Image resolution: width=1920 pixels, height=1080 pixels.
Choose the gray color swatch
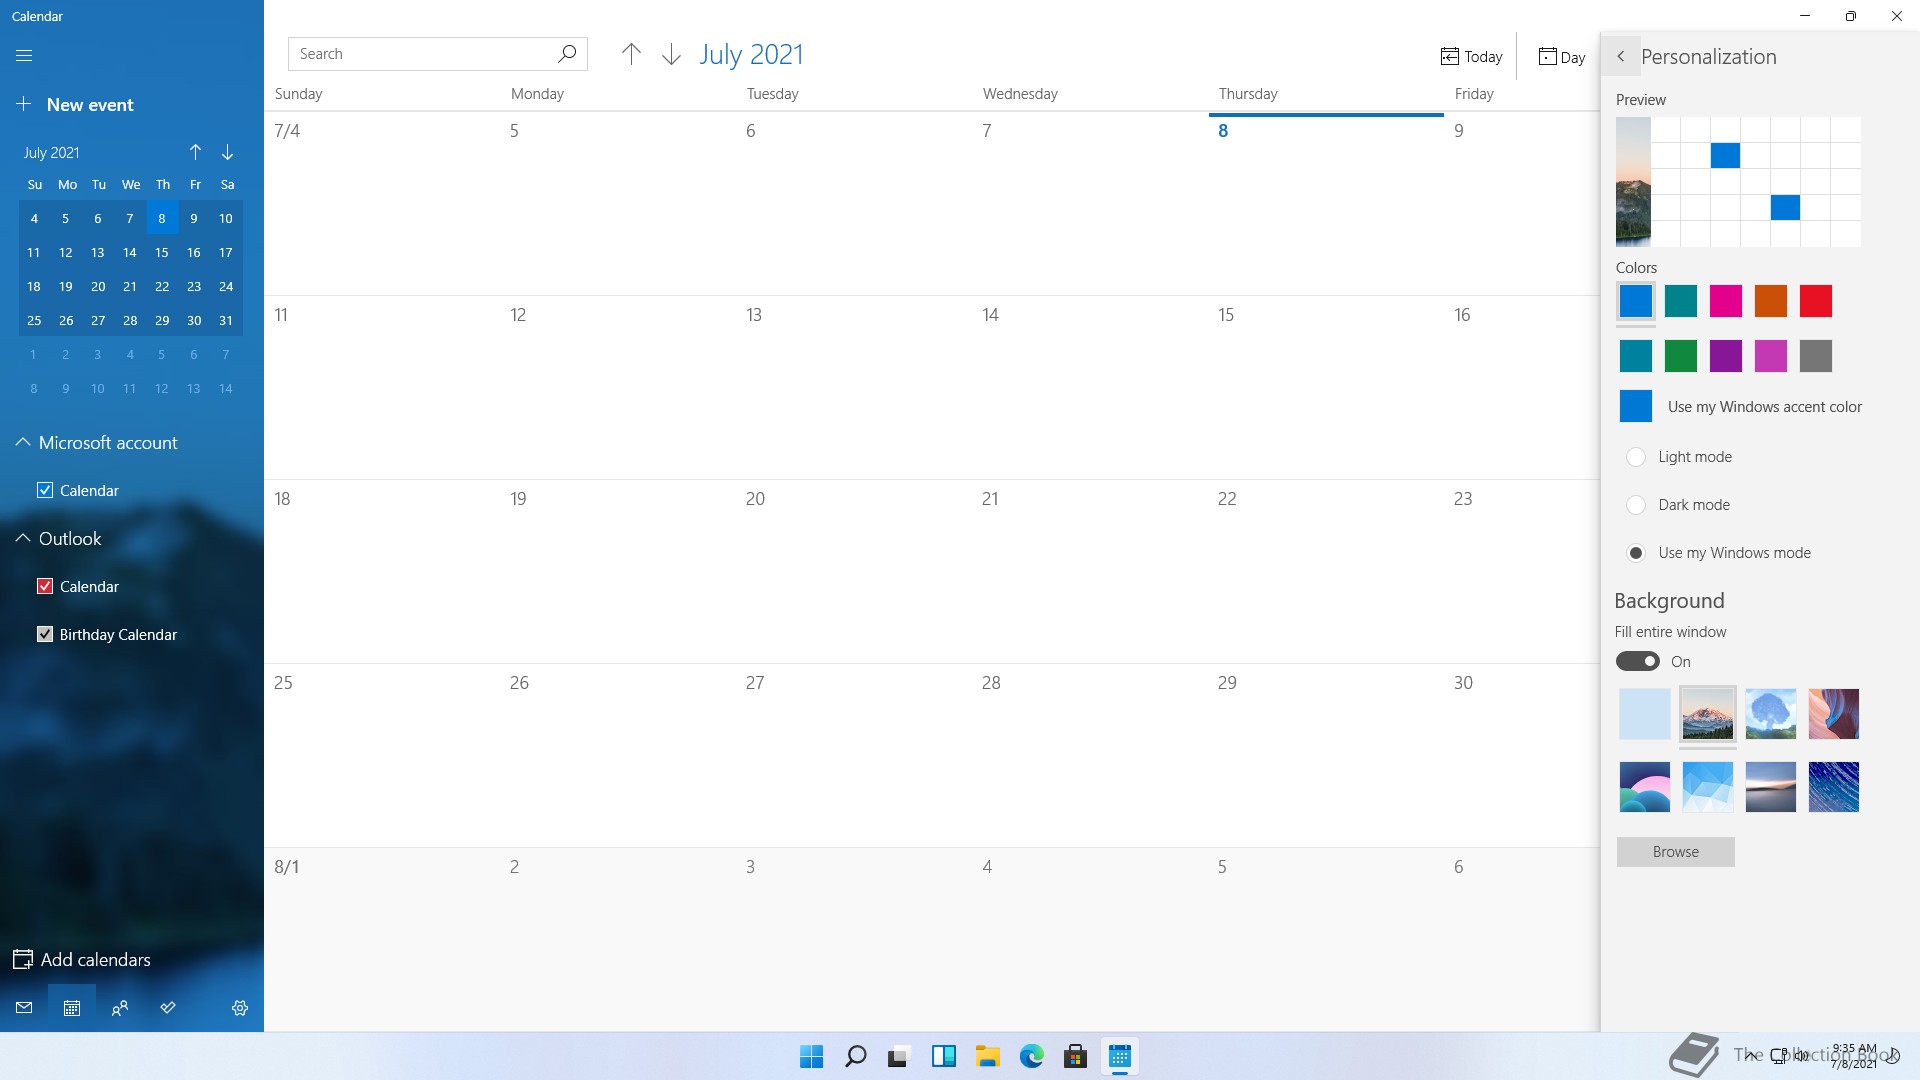coord(1816,356)
